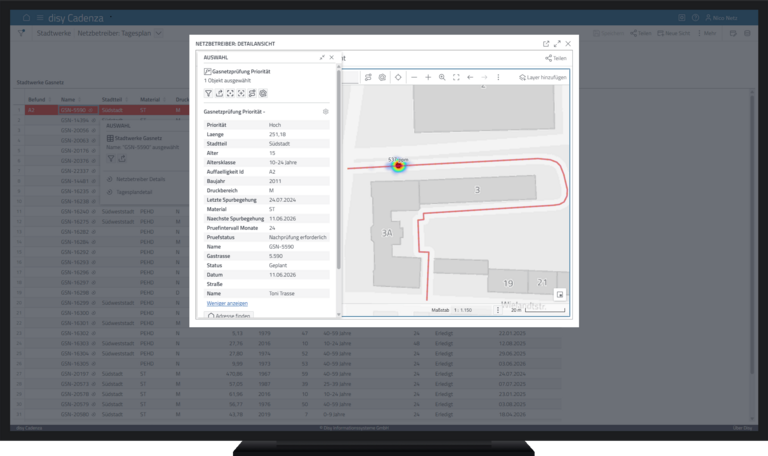Click the Pruefstatus value Nachprüfung erforderlich
This screenshot has width=768, height=456.
point(298,237)
